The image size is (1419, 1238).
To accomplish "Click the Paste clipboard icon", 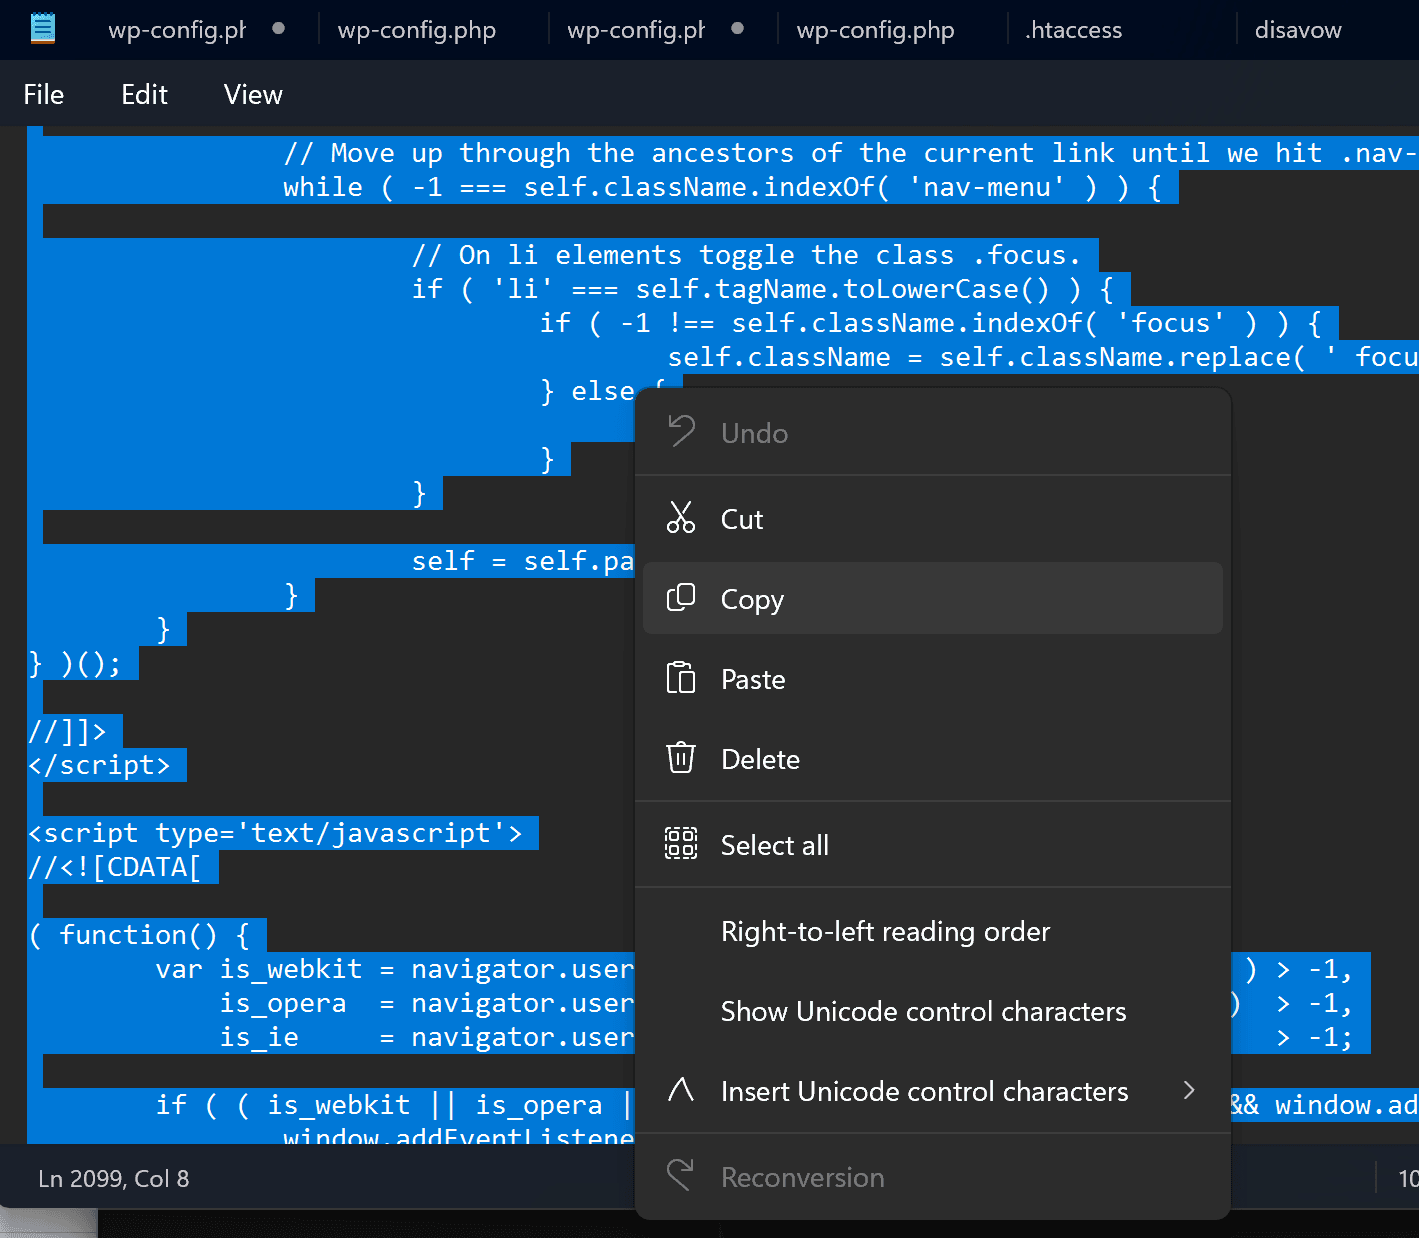I will click(681, 678).
